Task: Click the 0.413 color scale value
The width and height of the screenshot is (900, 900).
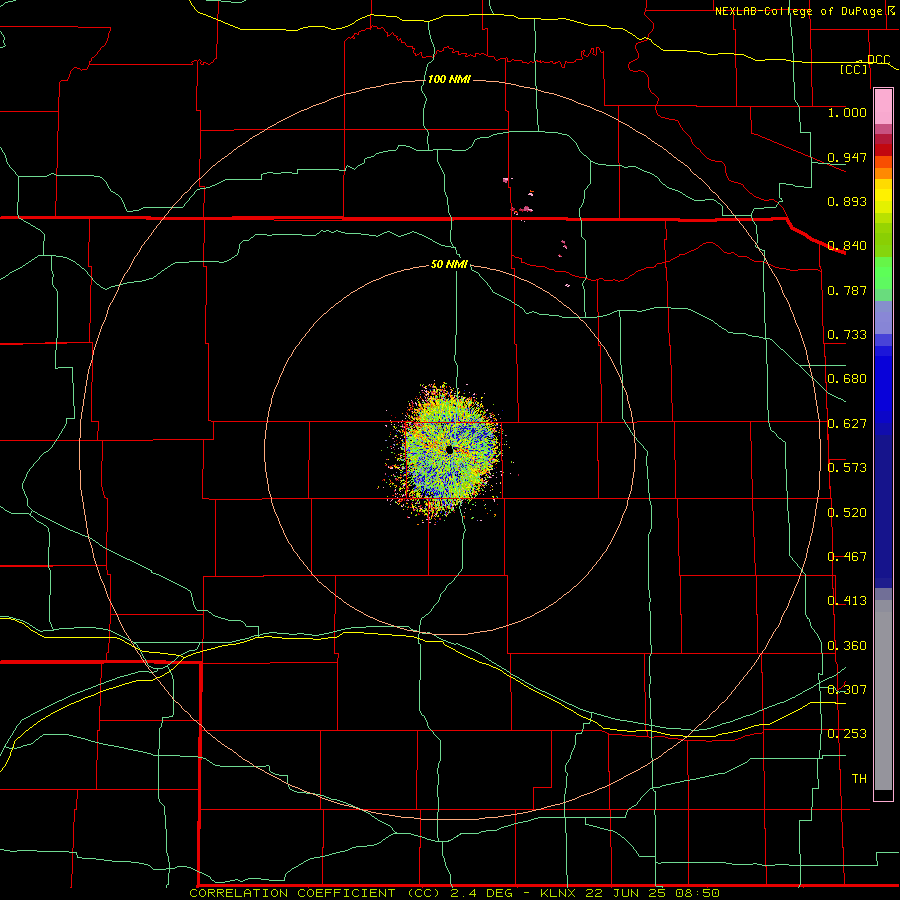Action: click(847, 601)
